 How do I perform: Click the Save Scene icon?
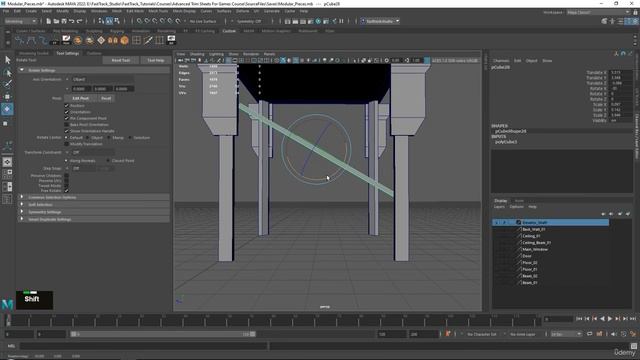pos(64,21)
